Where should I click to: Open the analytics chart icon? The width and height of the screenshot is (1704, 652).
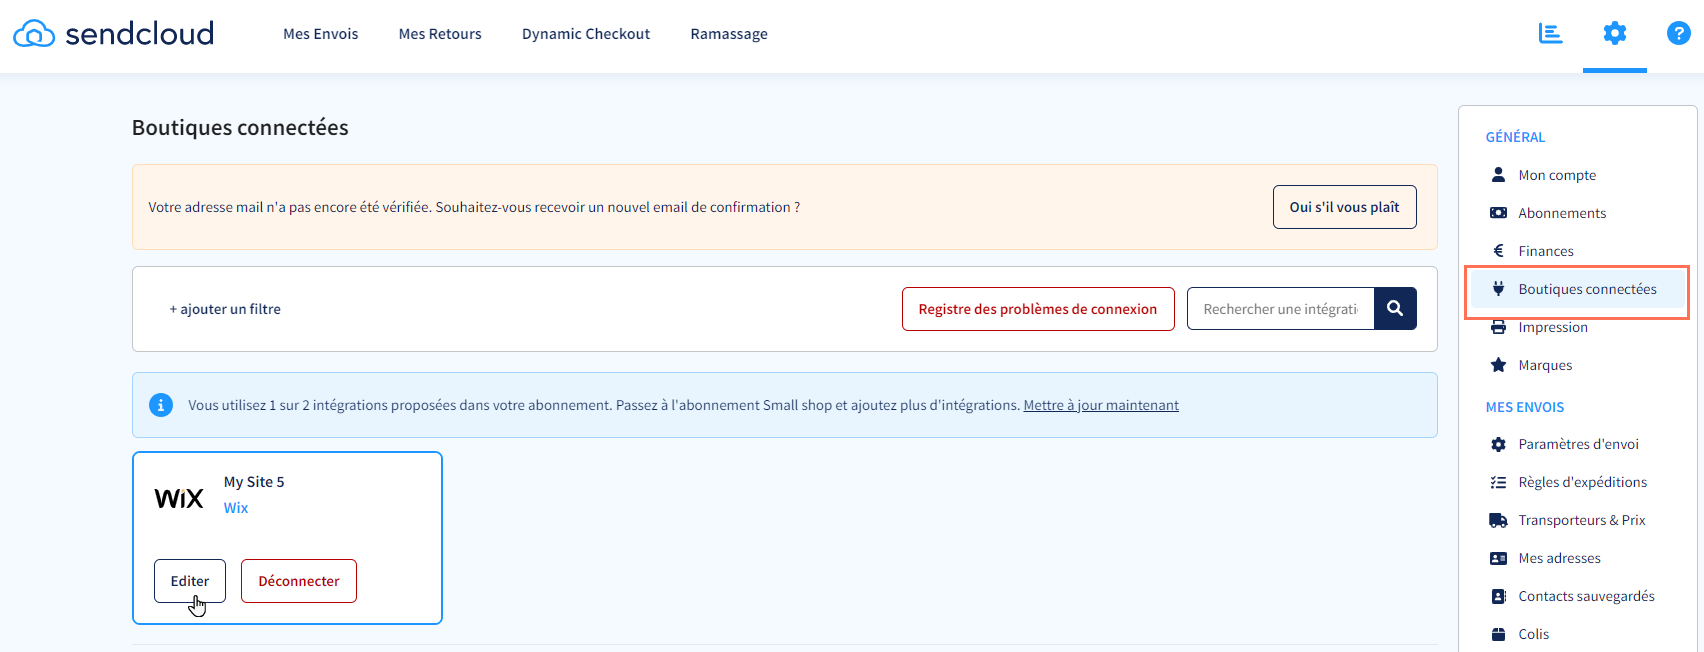click(x=1550, y=34)
